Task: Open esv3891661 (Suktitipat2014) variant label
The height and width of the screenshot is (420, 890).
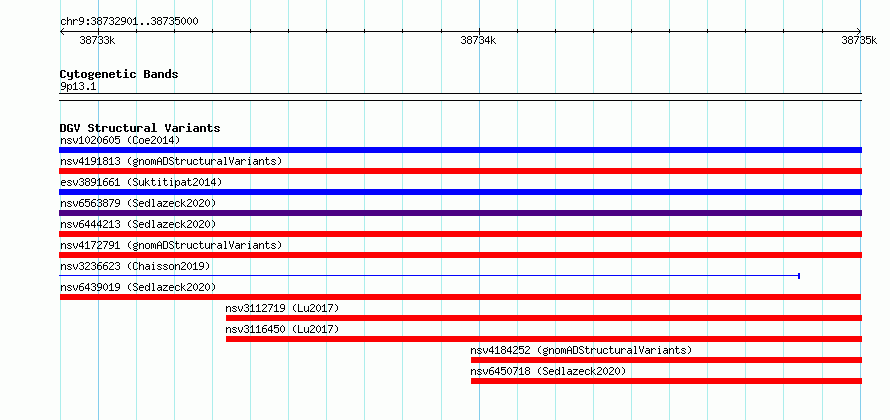Action: coord(141,182)
